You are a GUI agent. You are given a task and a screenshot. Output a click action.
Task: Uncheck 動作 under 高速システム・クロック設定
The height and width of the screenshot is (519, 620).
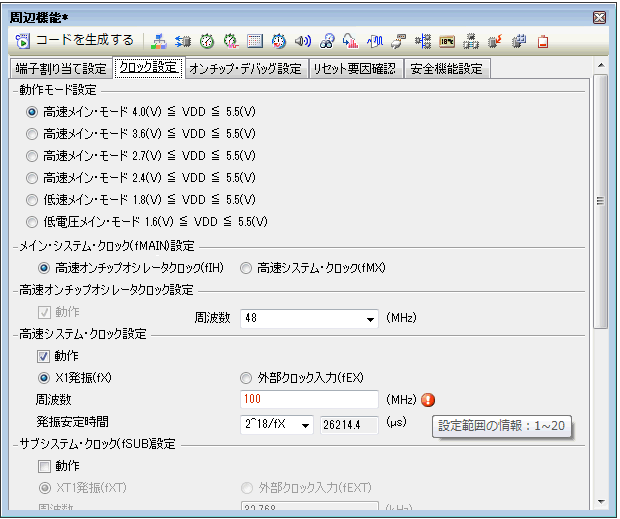click(x=44, y=356)
